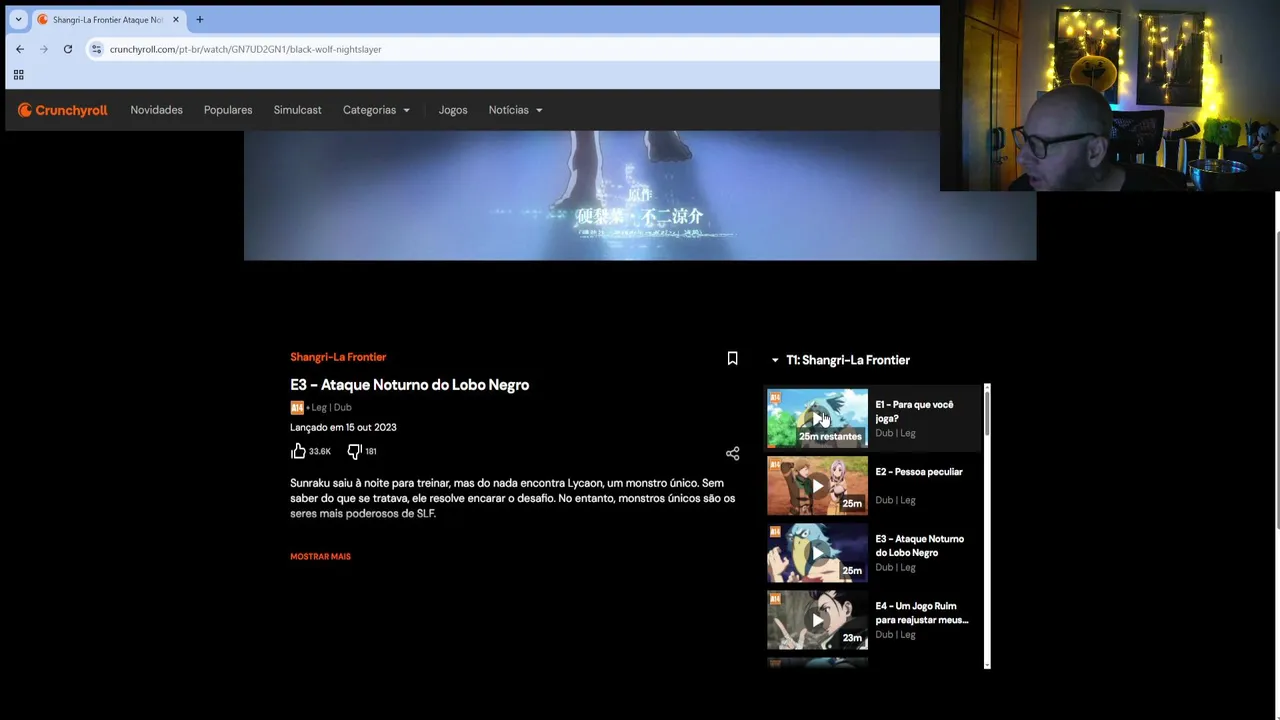This screenshot has height=720, width=1280.
Task: Click the 181 dislikes count
Action: click(x=370, y=452)
